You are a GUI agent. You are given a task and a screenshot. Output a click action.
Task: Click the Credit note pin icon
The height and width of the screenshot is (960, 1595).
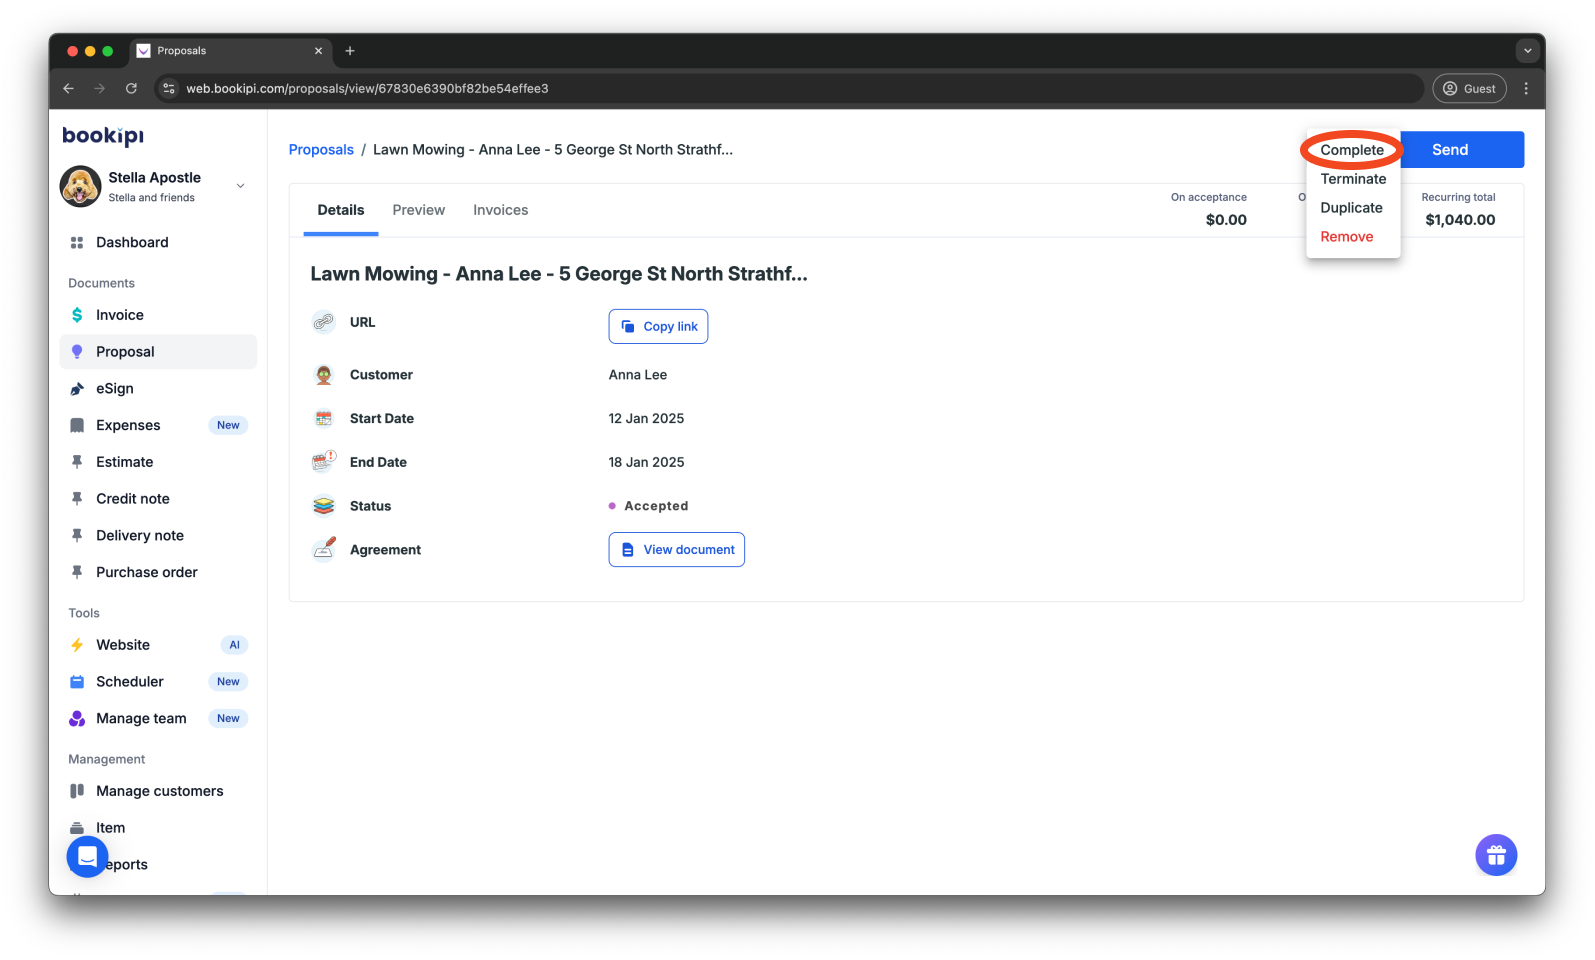point(77,499)
